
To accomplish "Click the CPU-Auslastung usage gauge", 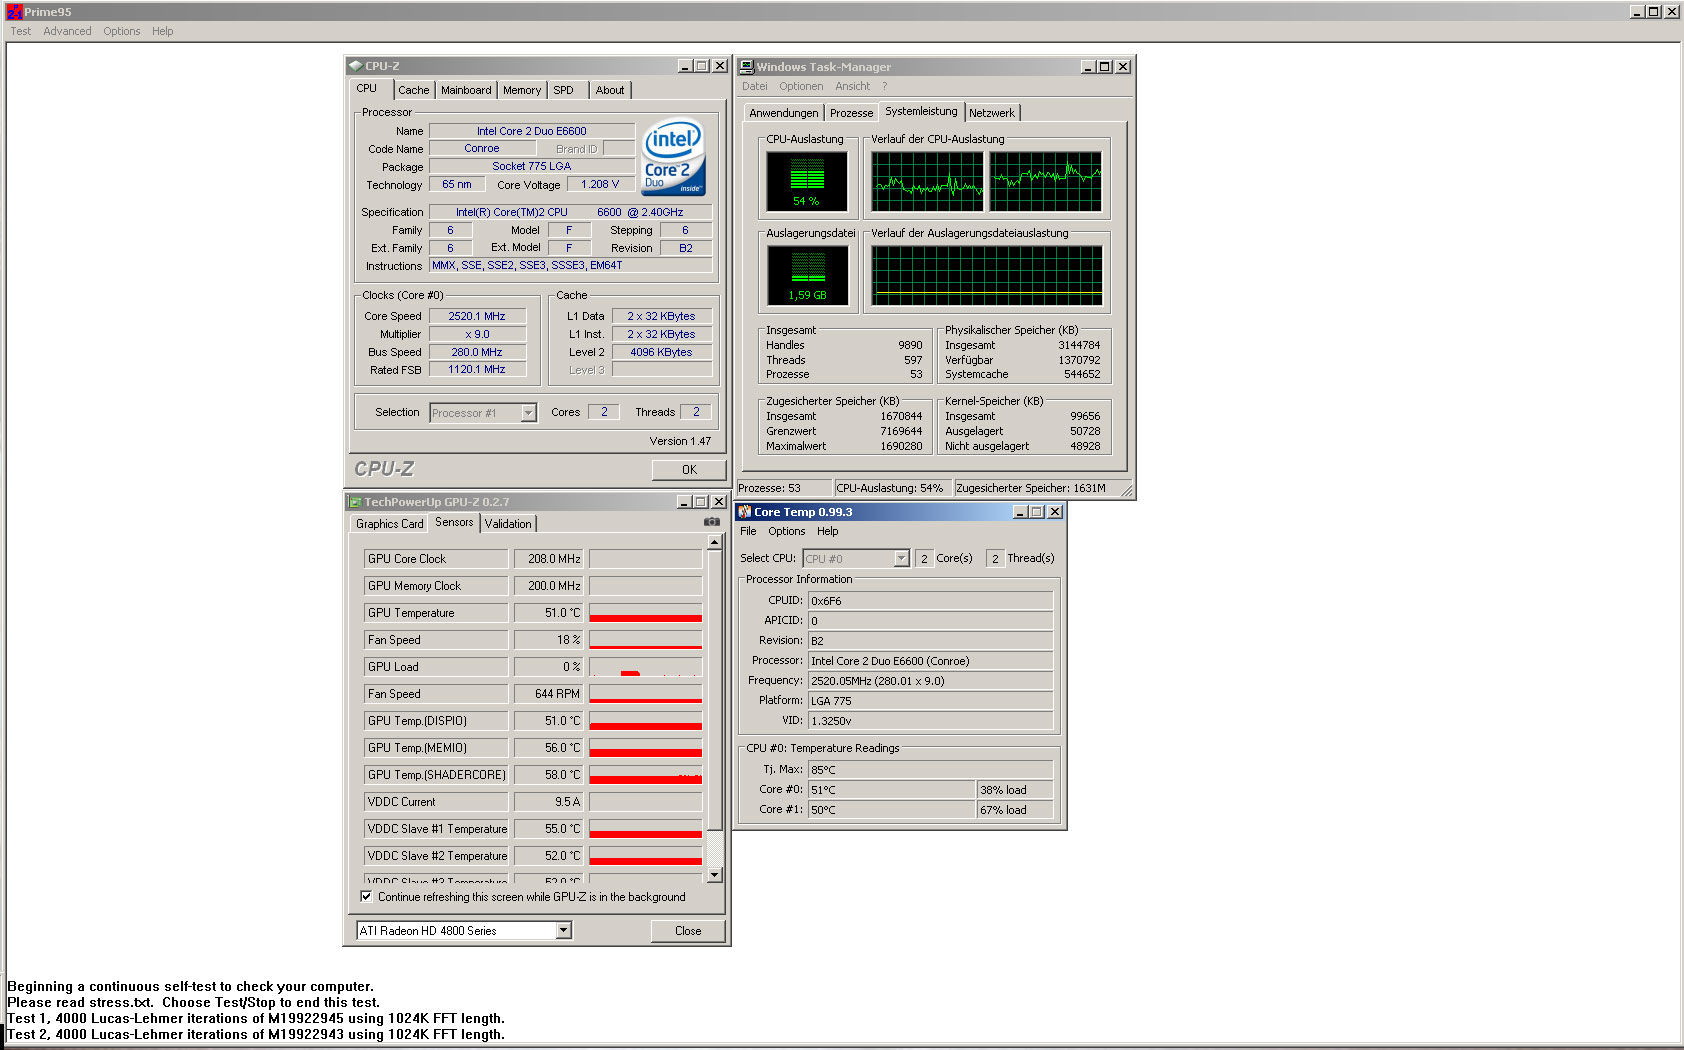I will [807, 181].
